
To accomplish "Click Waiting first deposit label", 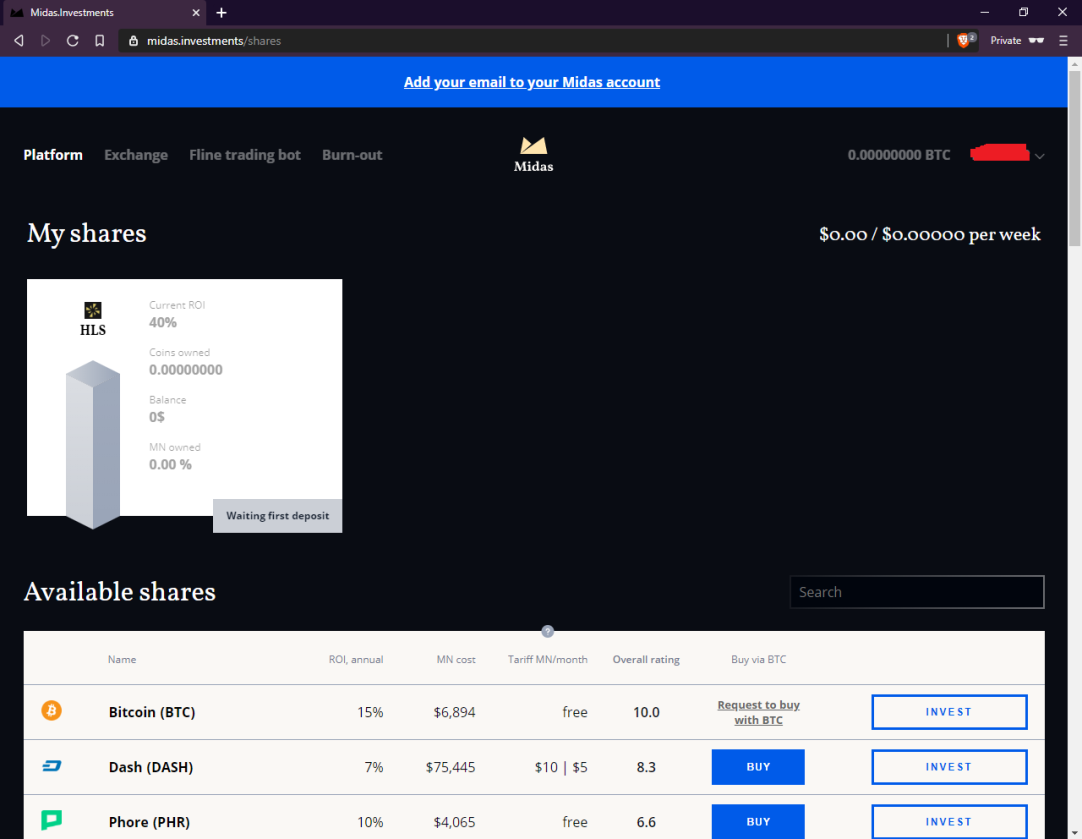I will [277, 515].
